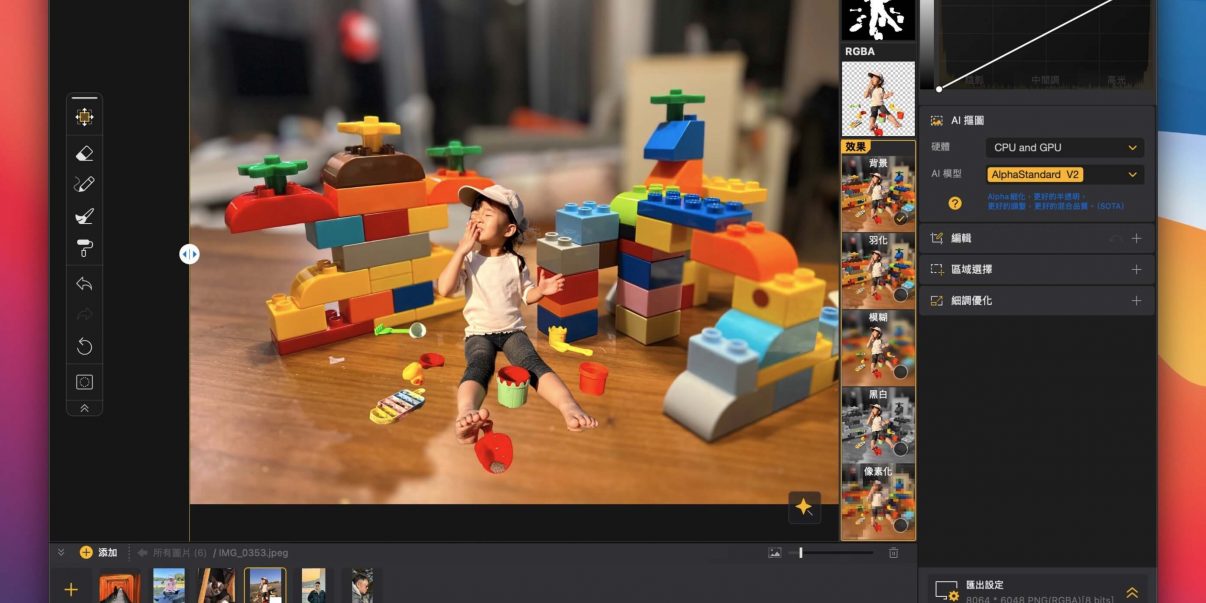This screenshot has height=603, width=1206.
Task: Select the Eraser tool
Action: coord(84,153)
